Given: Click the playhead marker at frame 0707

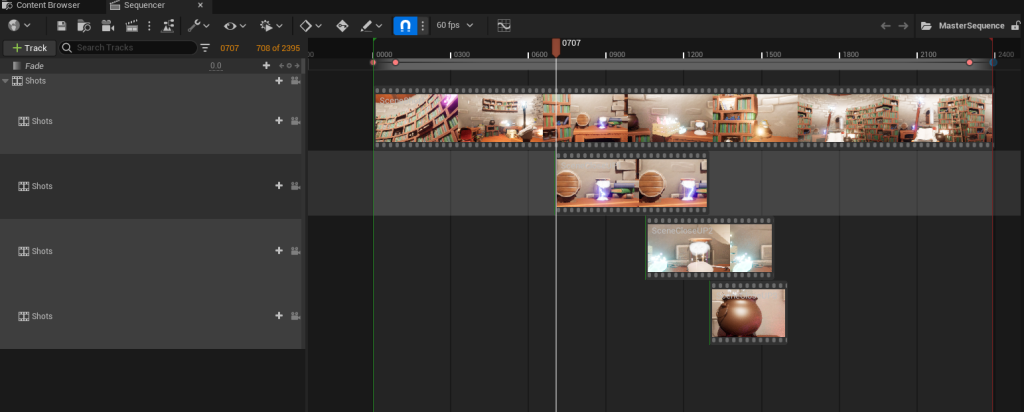Looking at the screenshot, I should [x=556, y=47].
